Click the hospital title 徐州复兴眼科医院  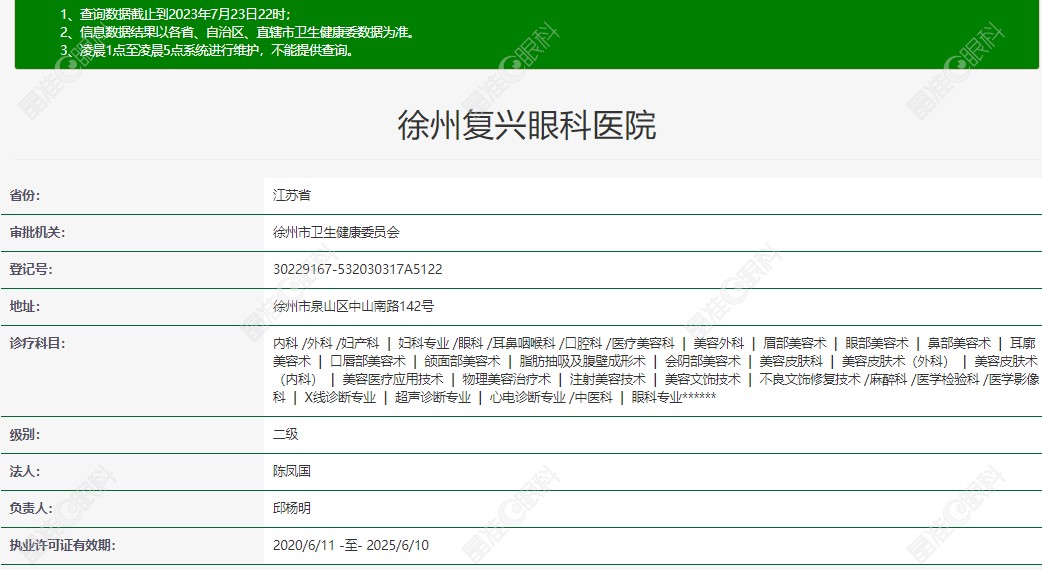pos(526,124)
